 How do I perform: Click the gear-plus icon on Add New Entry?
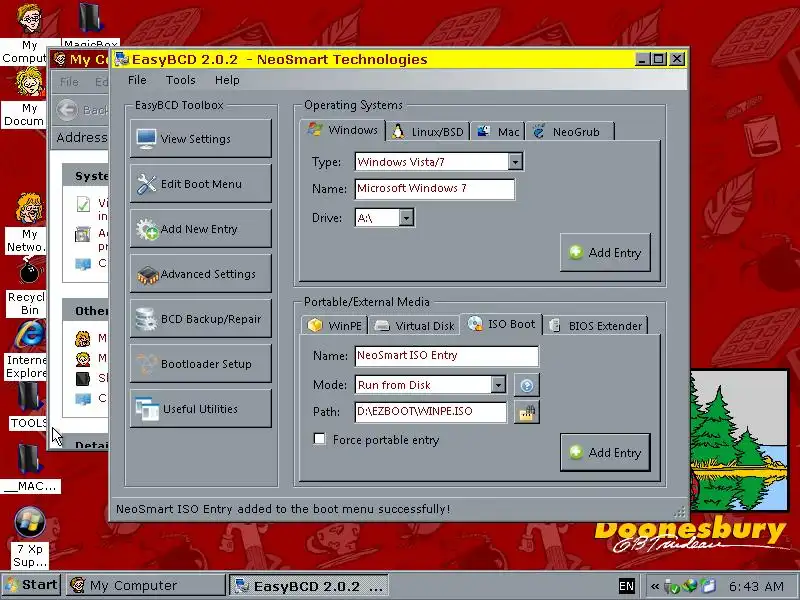coord(147,229)
